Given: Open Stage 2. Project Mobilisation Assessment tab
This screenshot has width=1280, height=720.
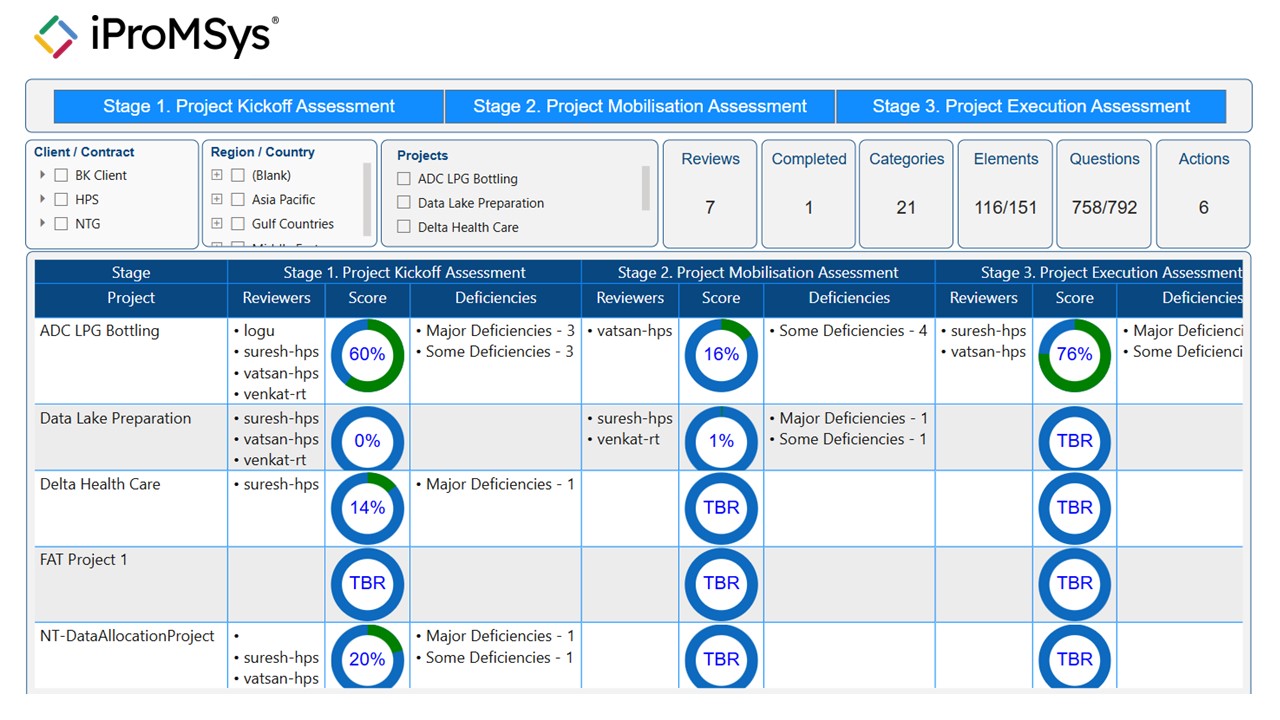Looking at the screenshot, I should (640, 106).
